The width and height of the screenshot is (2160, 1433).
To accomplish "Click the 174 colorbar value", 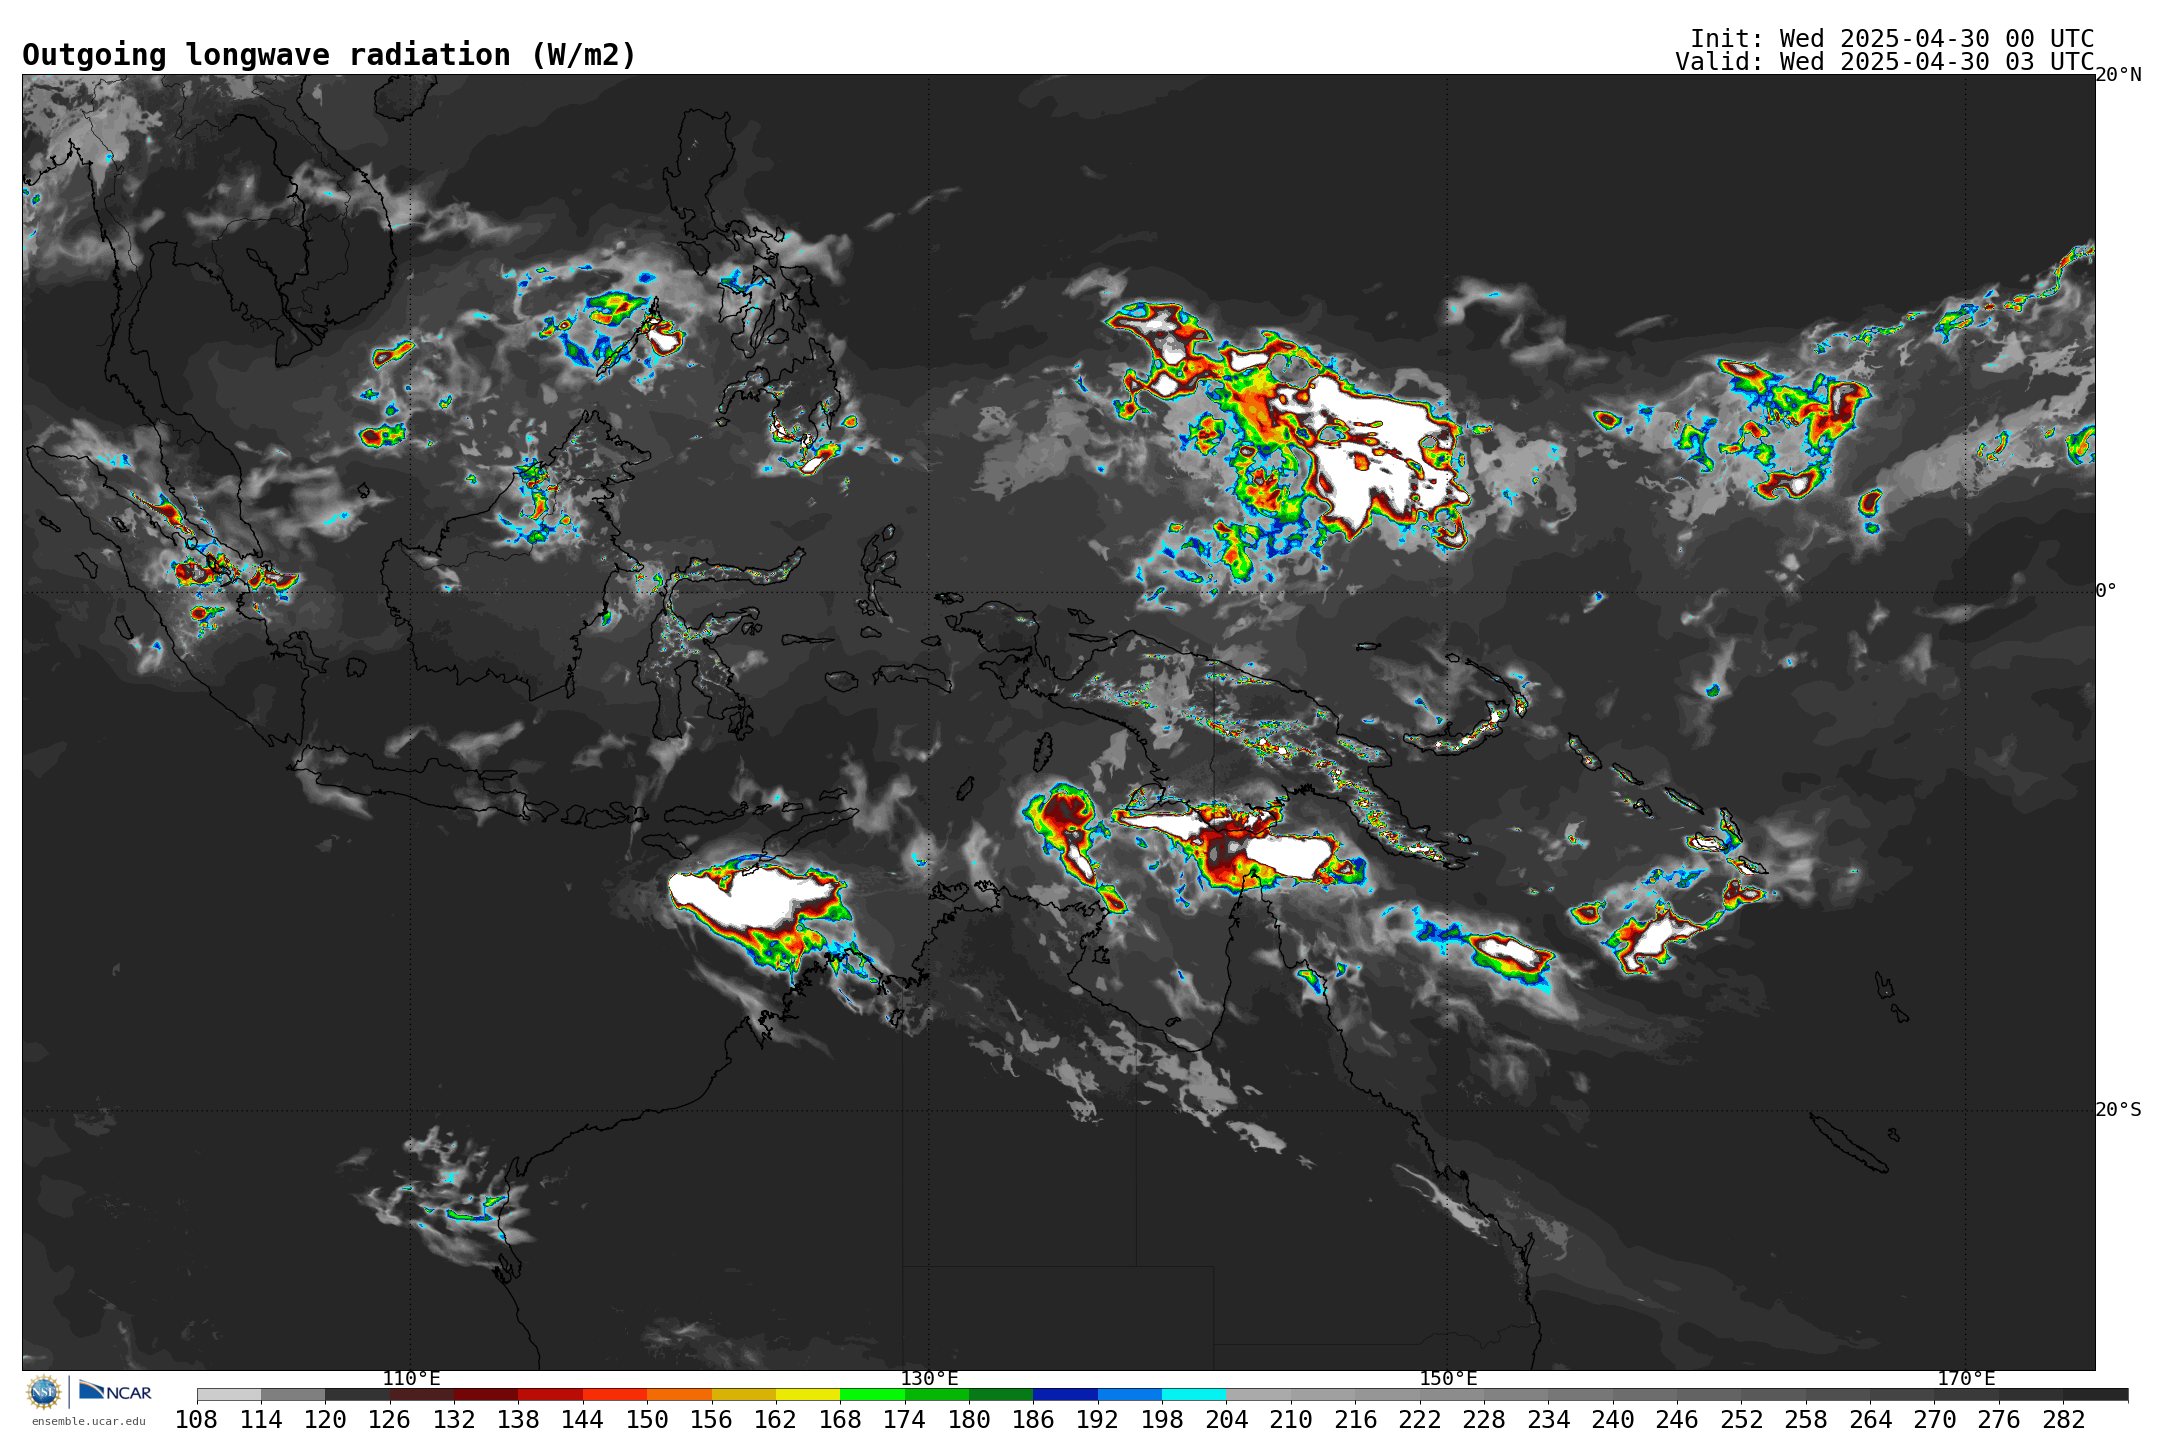I will [x=904, y=1419].
